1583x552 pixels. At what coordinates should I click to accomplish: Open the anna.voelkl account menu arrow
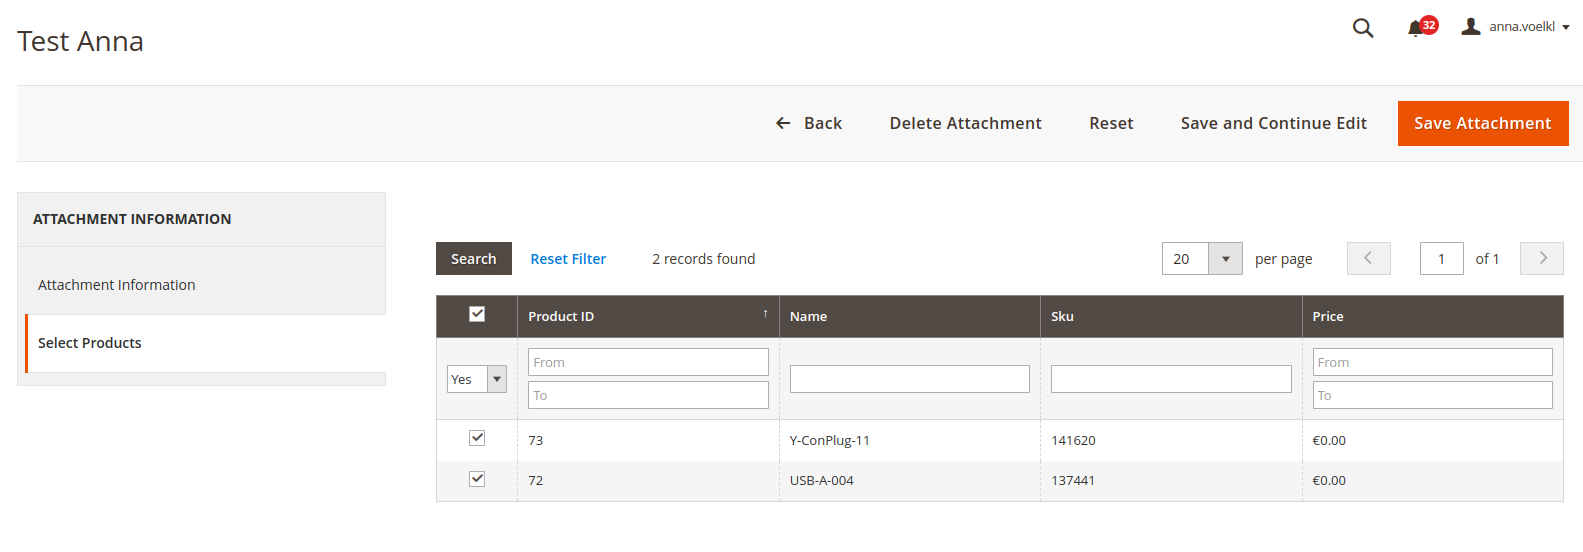tap(1566, 28)
